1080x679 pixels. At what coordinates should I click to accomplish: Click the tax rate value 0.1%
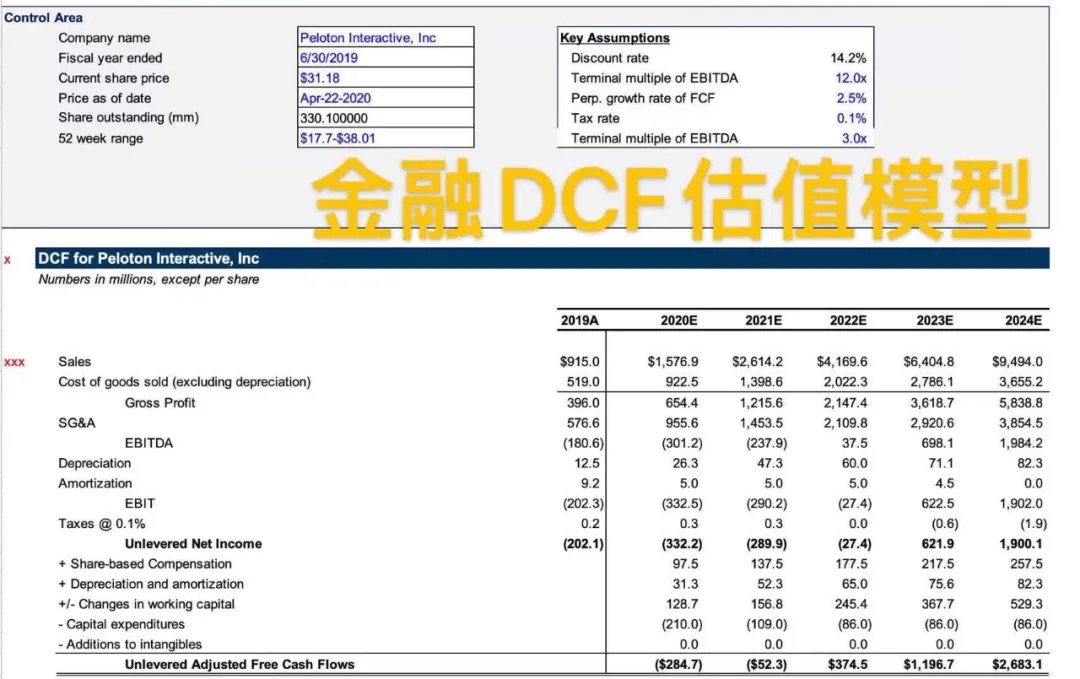(851, 118)
